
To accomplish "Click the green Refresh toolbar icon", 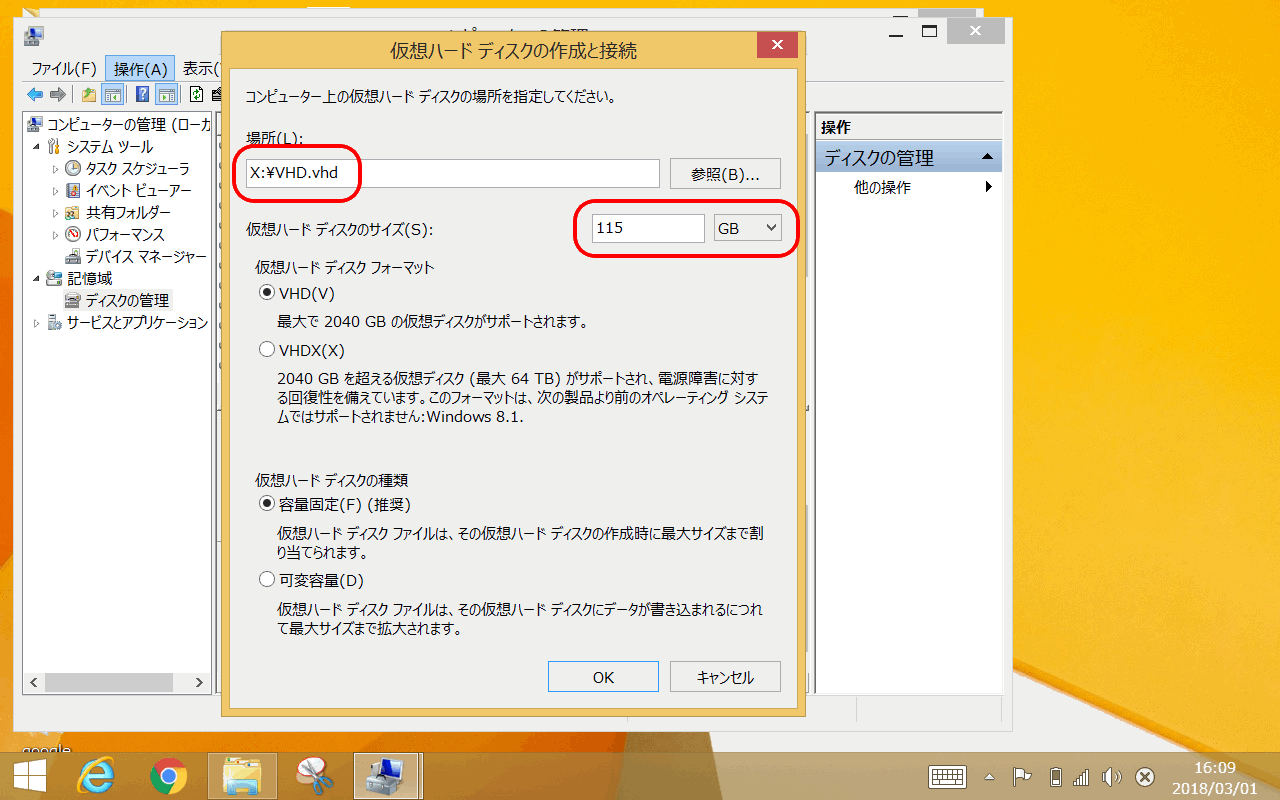I will 196,95.
